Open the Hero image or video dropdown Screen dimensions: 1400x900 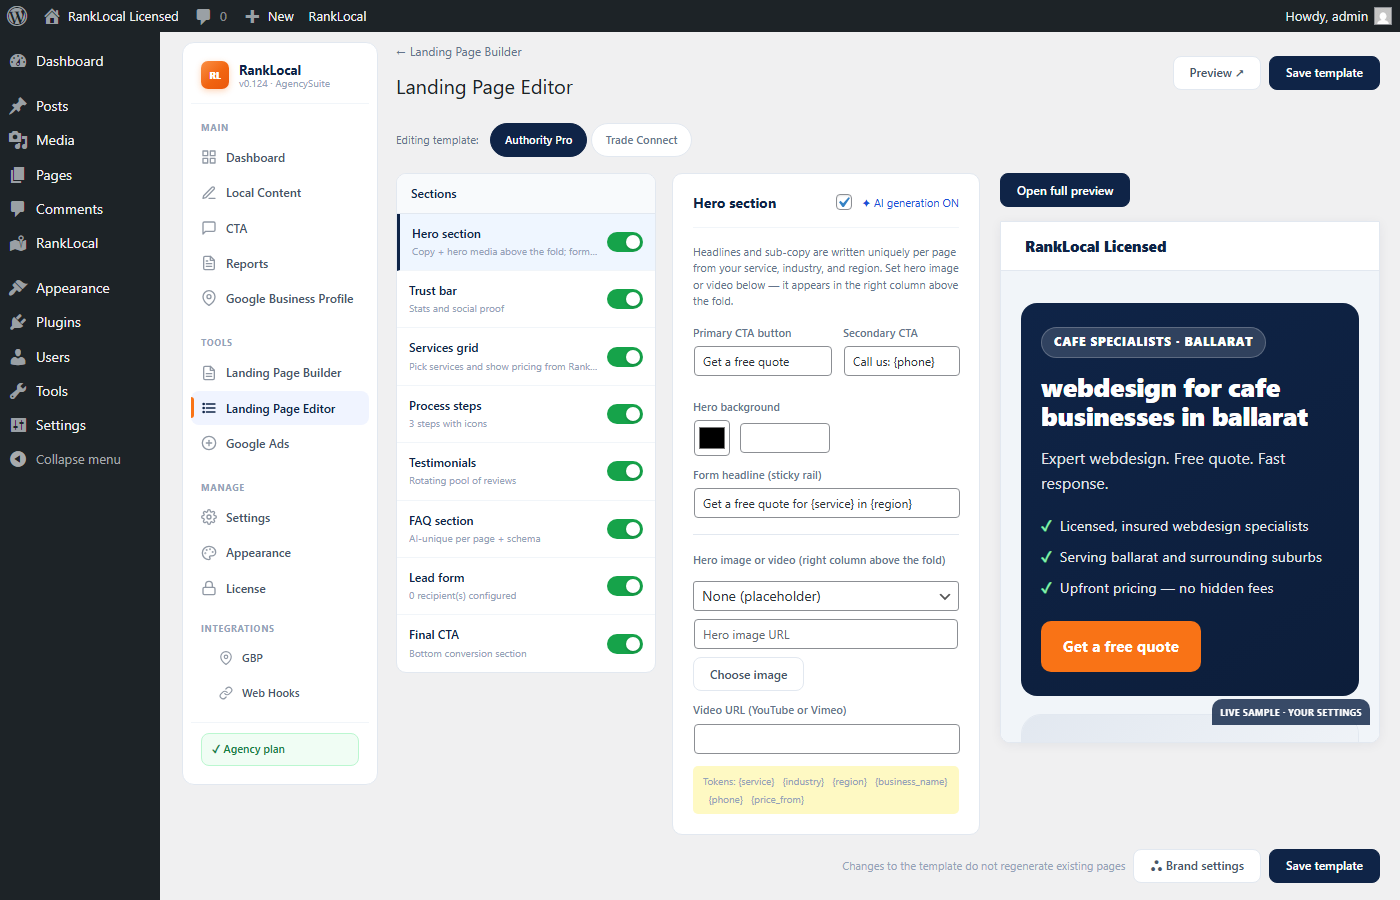(826, 596)
